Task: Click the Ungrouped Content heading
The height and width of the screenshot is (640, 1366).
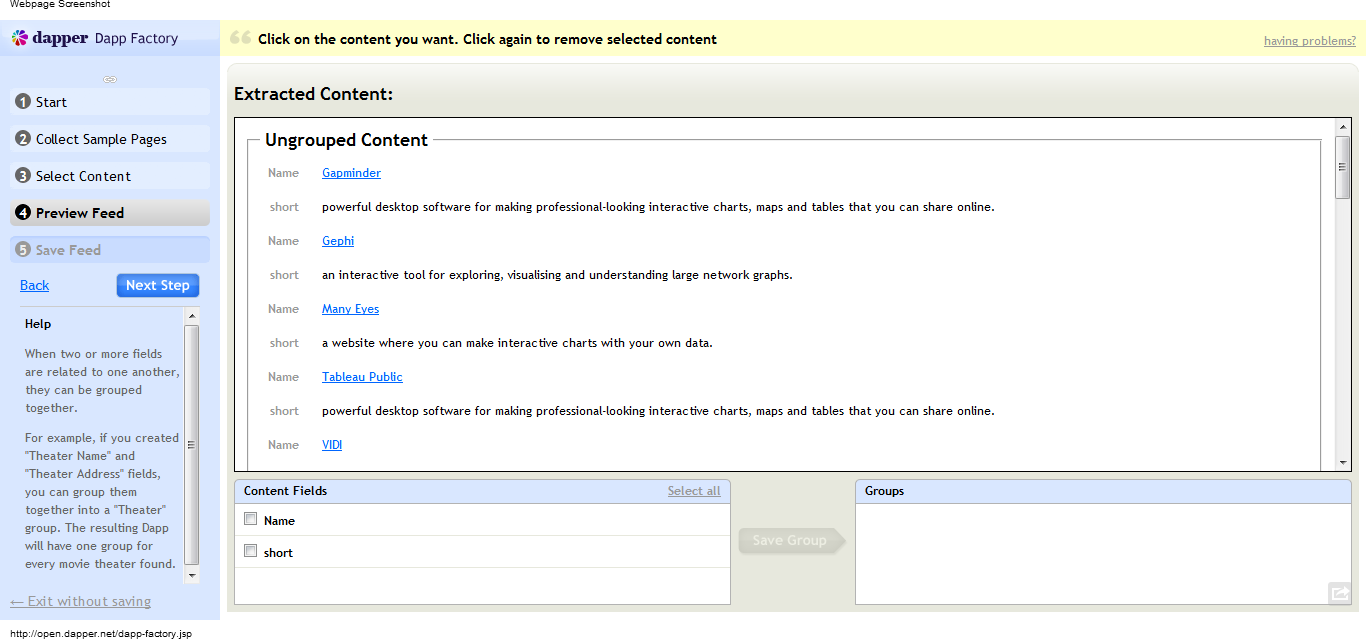Action: (x=346, y=140)
